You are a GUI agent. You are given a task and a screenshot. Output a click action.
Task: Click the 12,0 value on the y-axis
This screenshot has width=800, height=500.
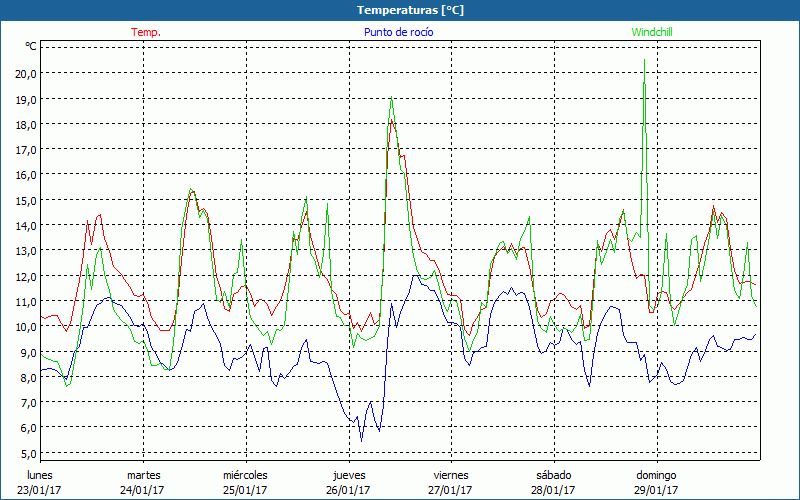pos(25,276)
